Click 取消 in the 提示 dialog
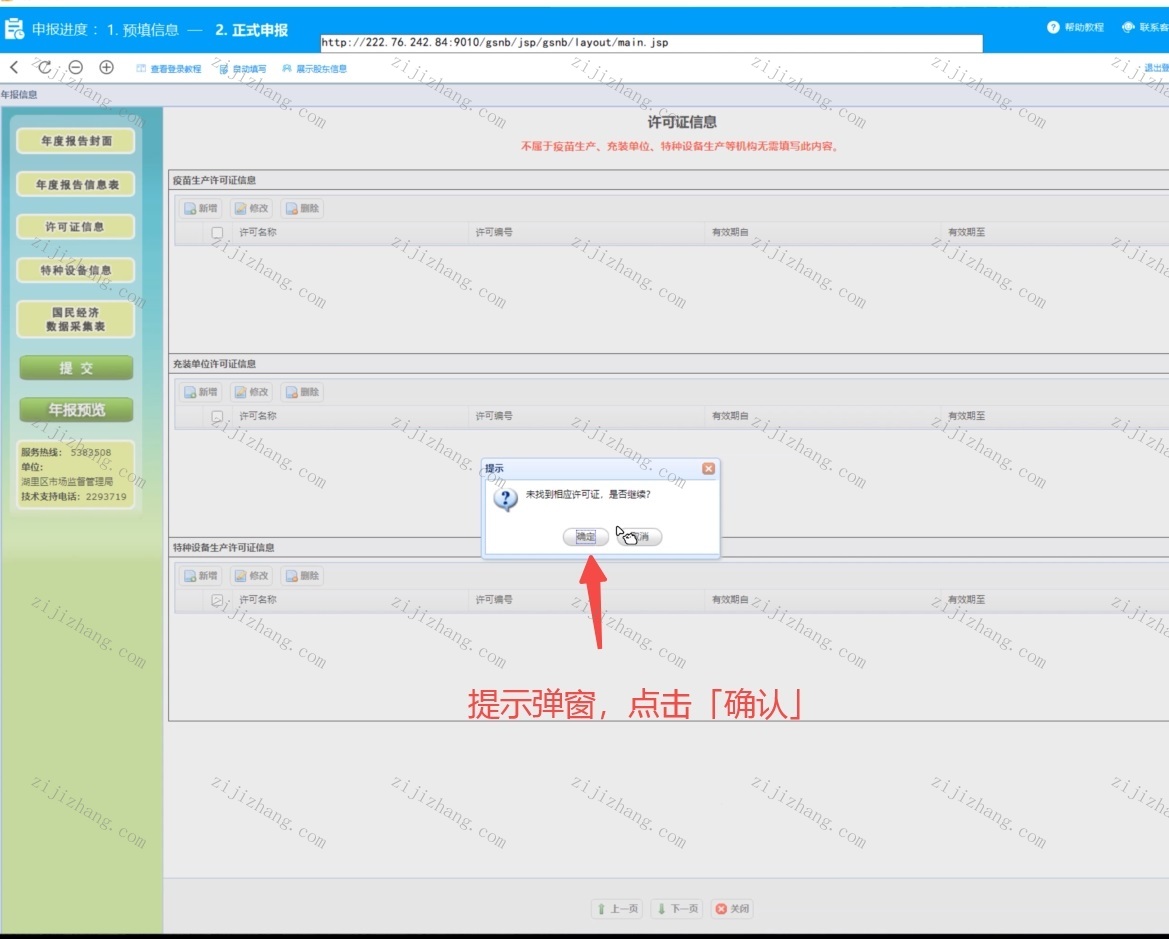1169x939 pixels. tap(640, 536)
